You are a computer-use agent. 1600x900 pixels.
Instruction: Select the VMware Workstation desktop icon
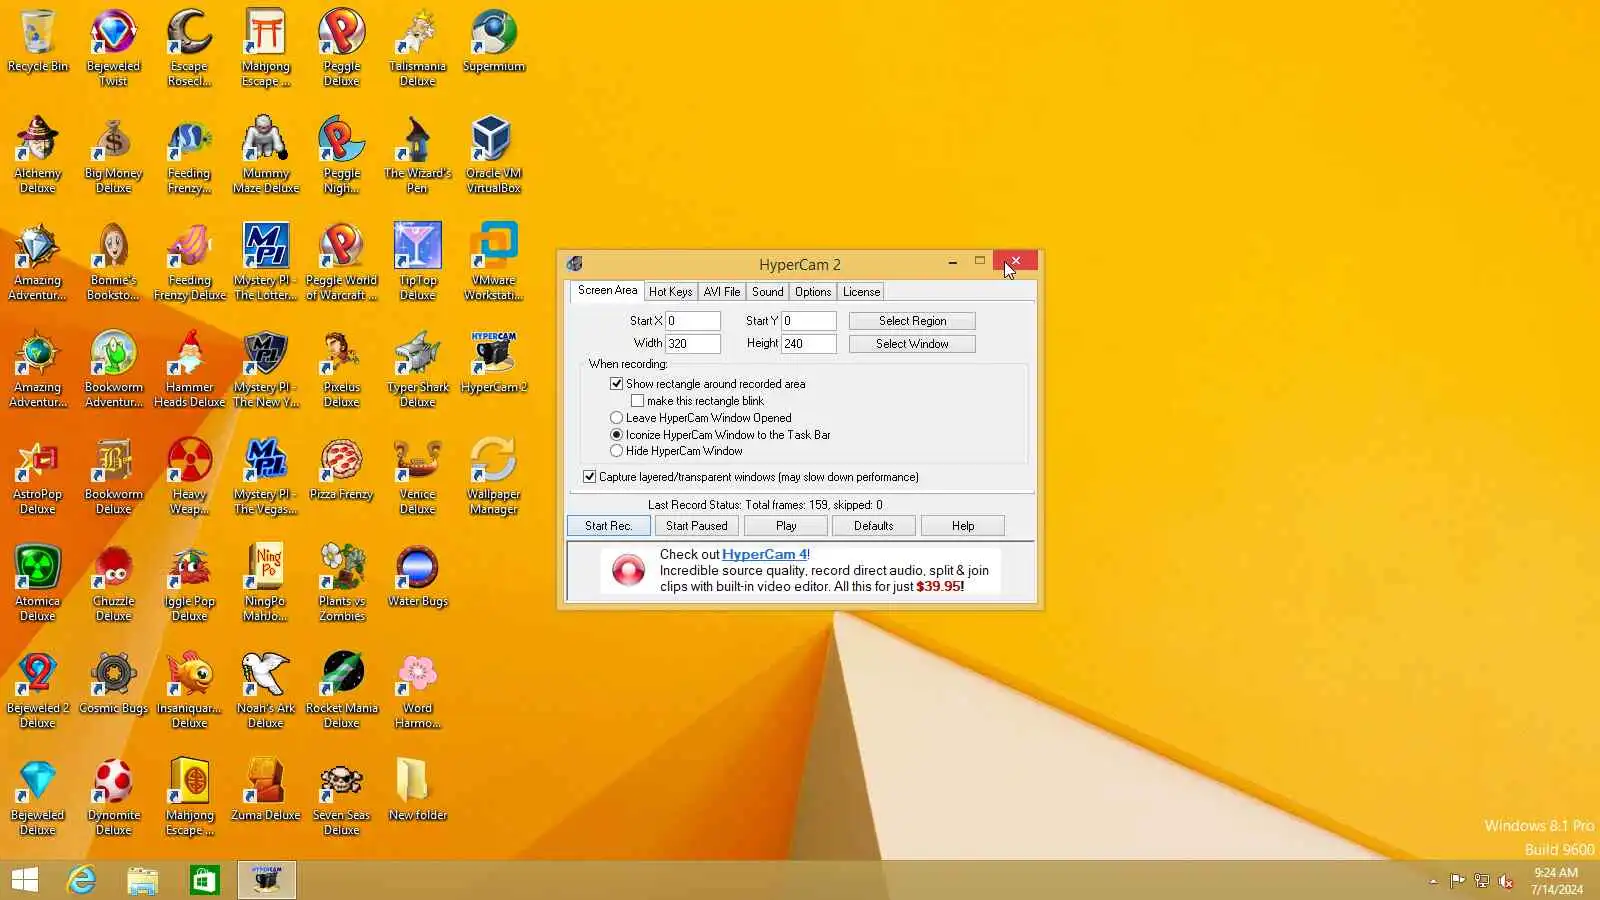click(x=494, y=262)
